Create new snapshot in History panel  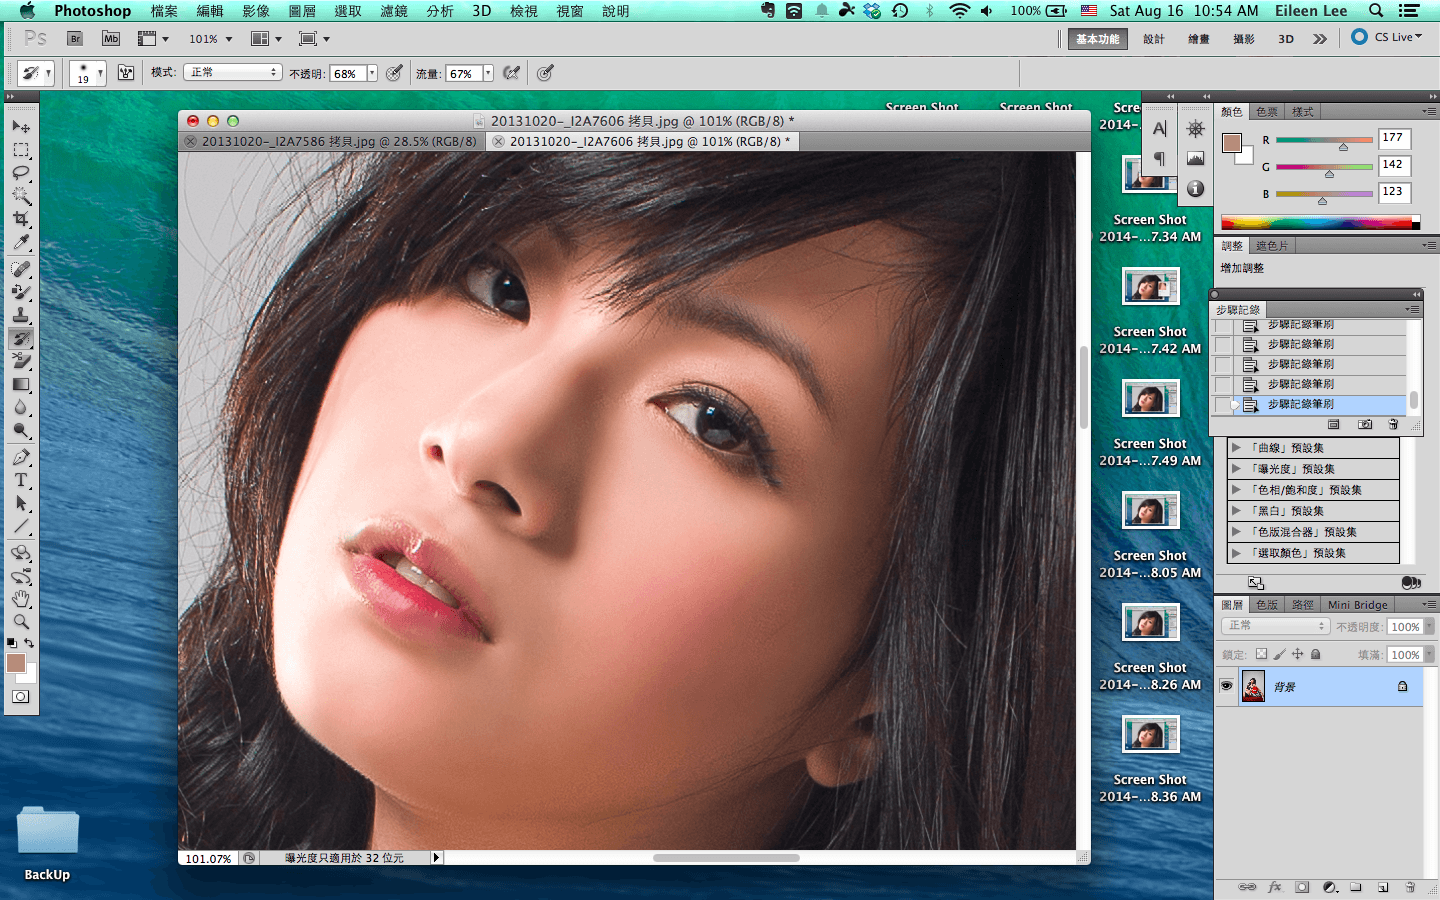click(1365, 425)
